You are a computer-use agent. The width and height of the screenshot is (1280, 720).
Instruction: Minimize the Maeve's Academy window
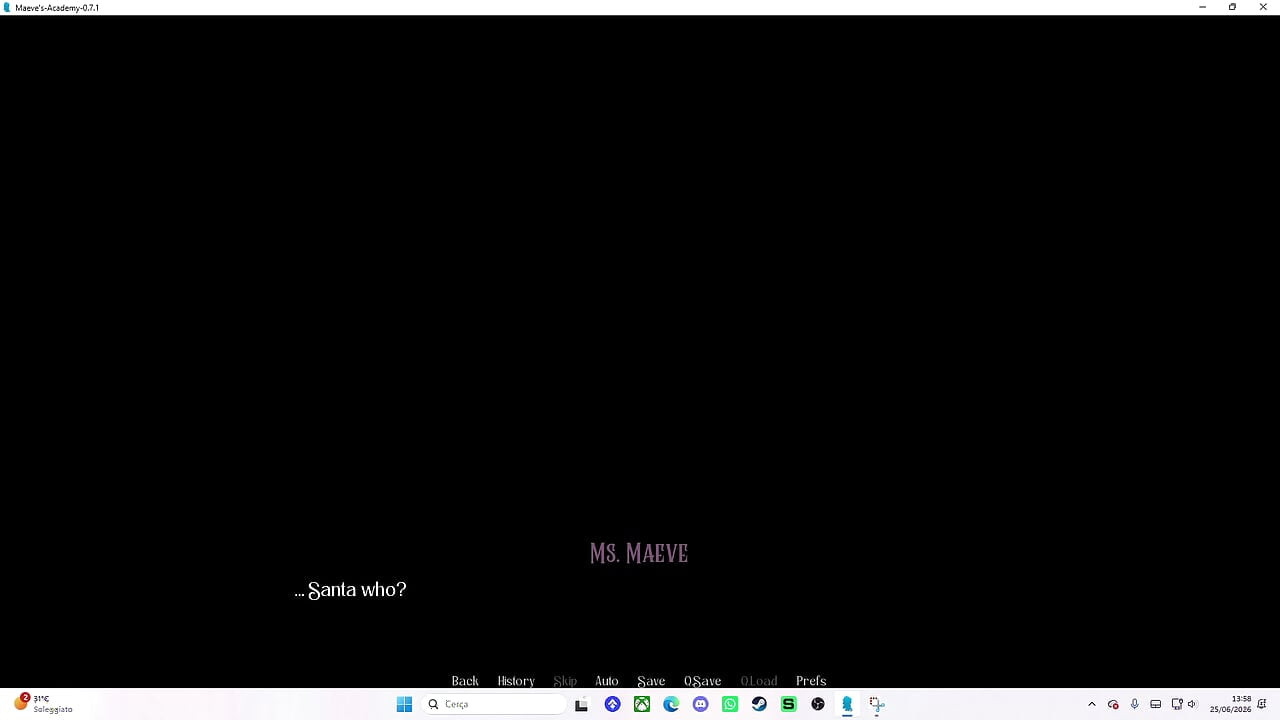[1202, 7]
